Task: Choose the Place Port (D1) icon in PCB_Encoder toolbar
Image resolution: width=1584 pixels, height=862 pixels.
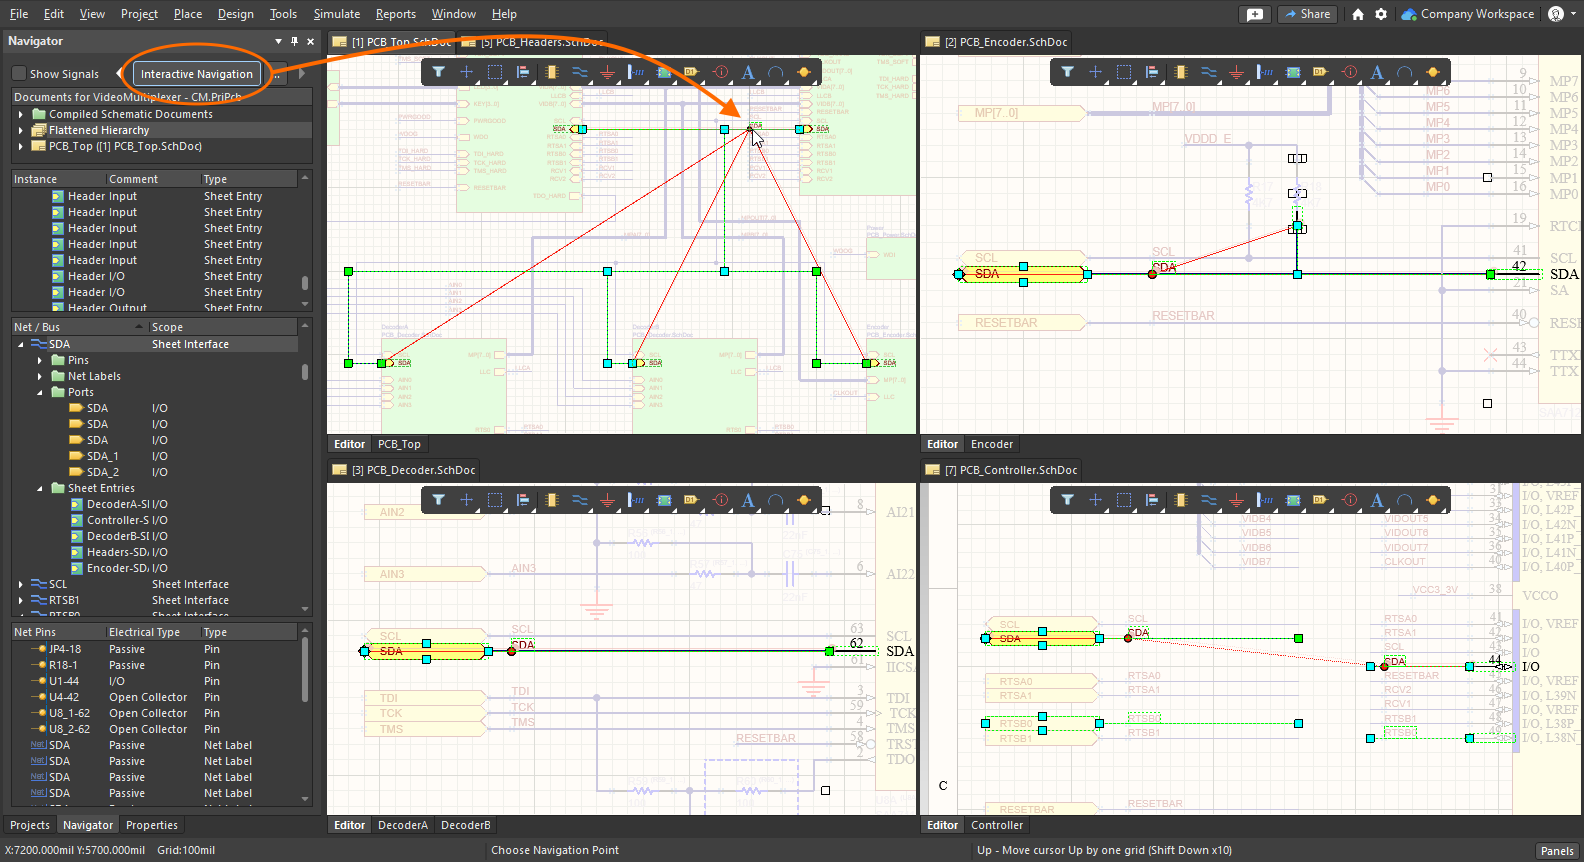Action: 1320,72
